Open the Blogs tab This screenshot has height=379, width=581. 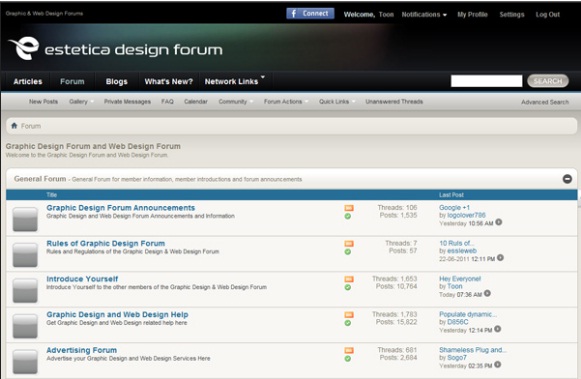[x=116, y=81]
